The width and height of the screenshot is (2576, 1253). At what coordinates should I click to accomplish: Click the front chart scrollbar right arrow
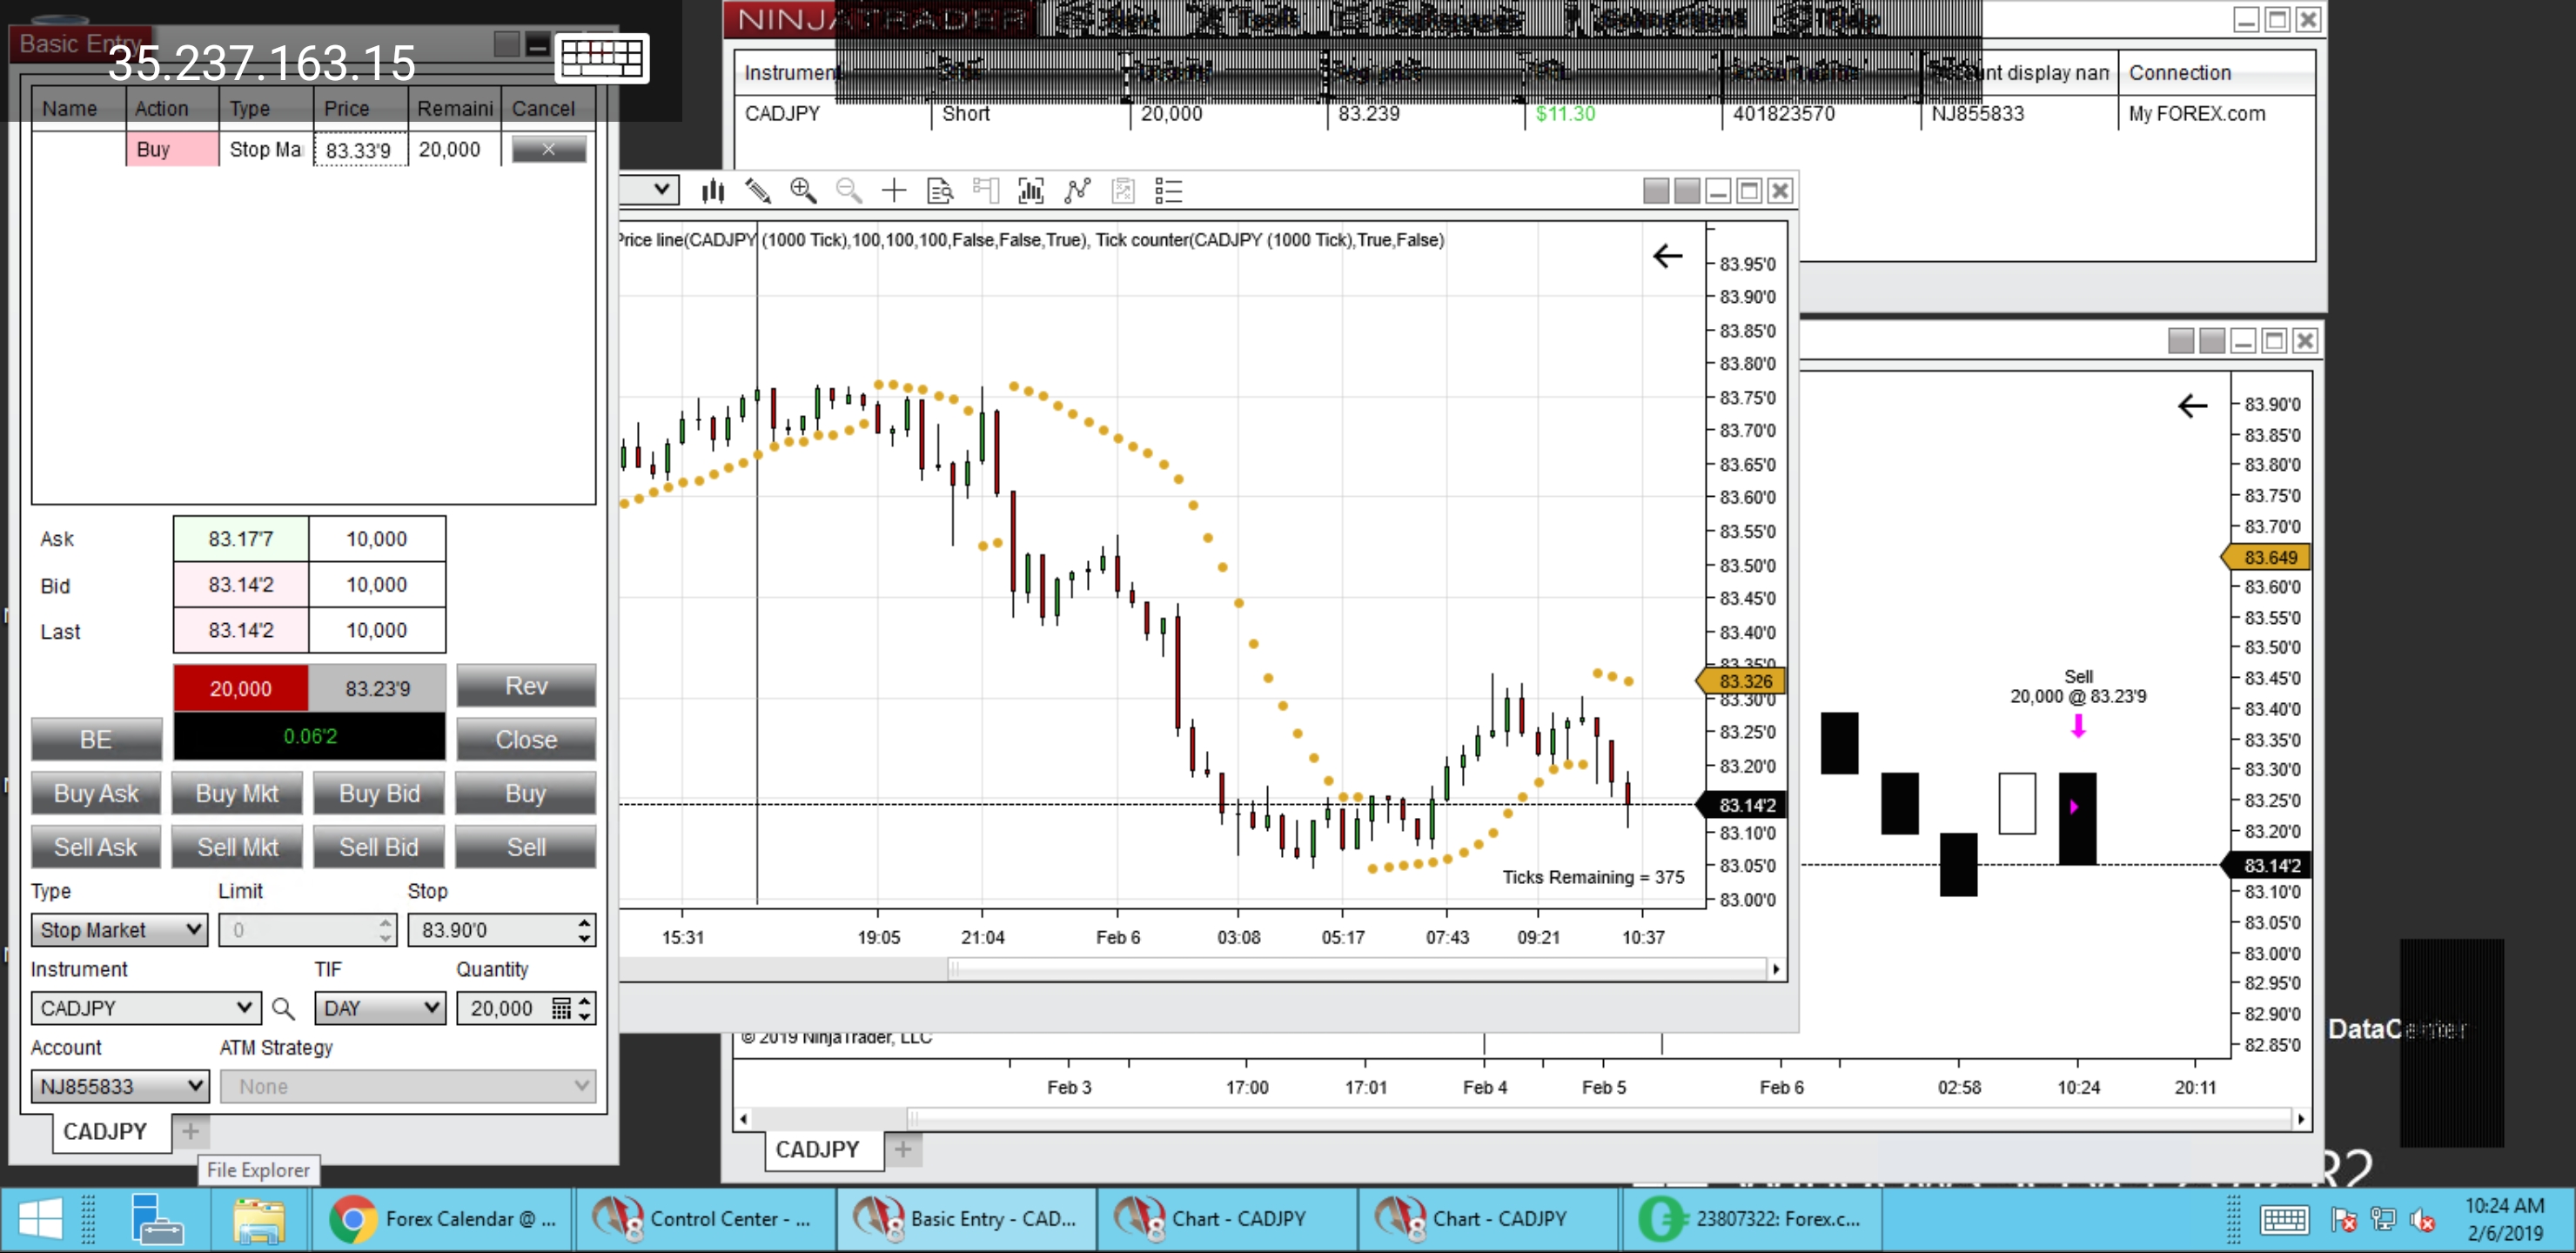pyautogui.click(x=1777, y=968)
